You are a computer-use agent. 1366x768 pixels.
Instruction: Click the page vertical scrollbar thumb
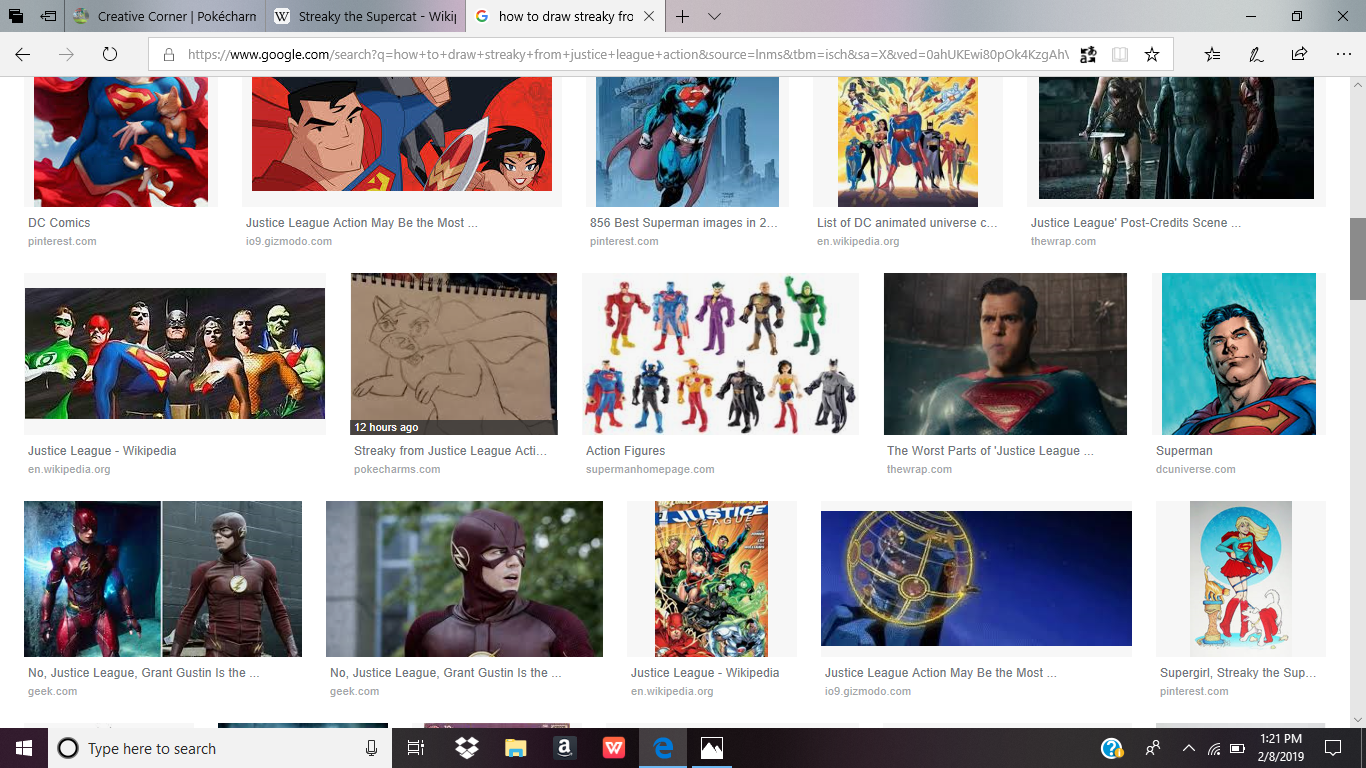point(1357,259)
